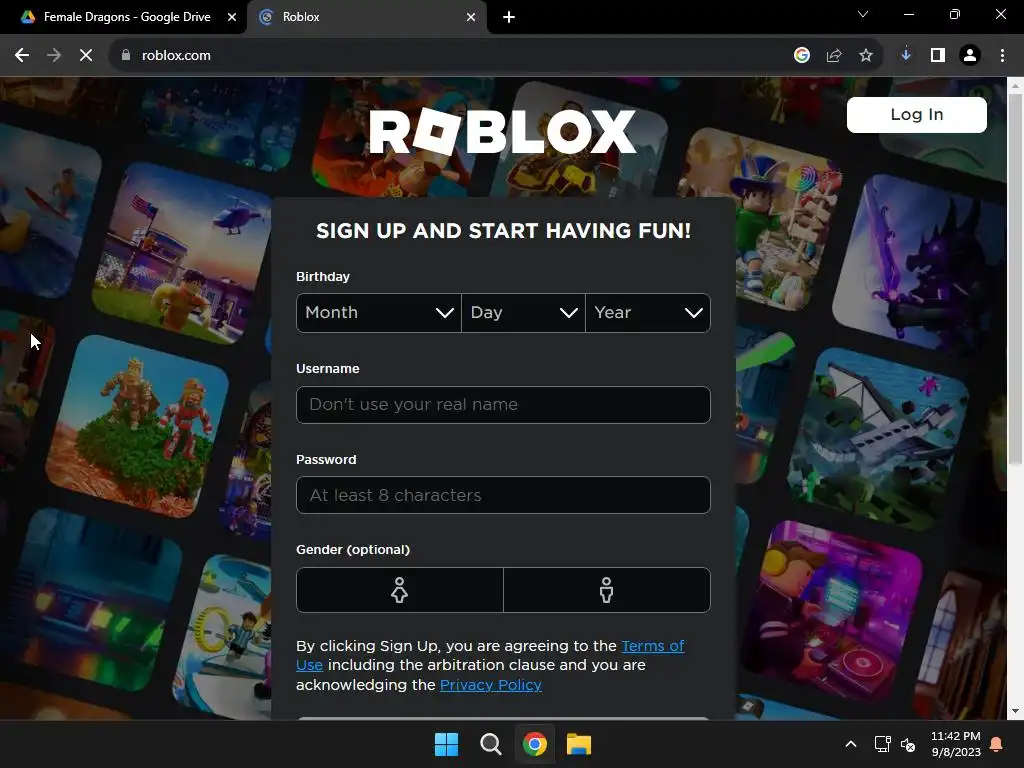Screen dimensions: 1024x768
Task: Open the birthday Month dropdown
Action: (379, 313)
